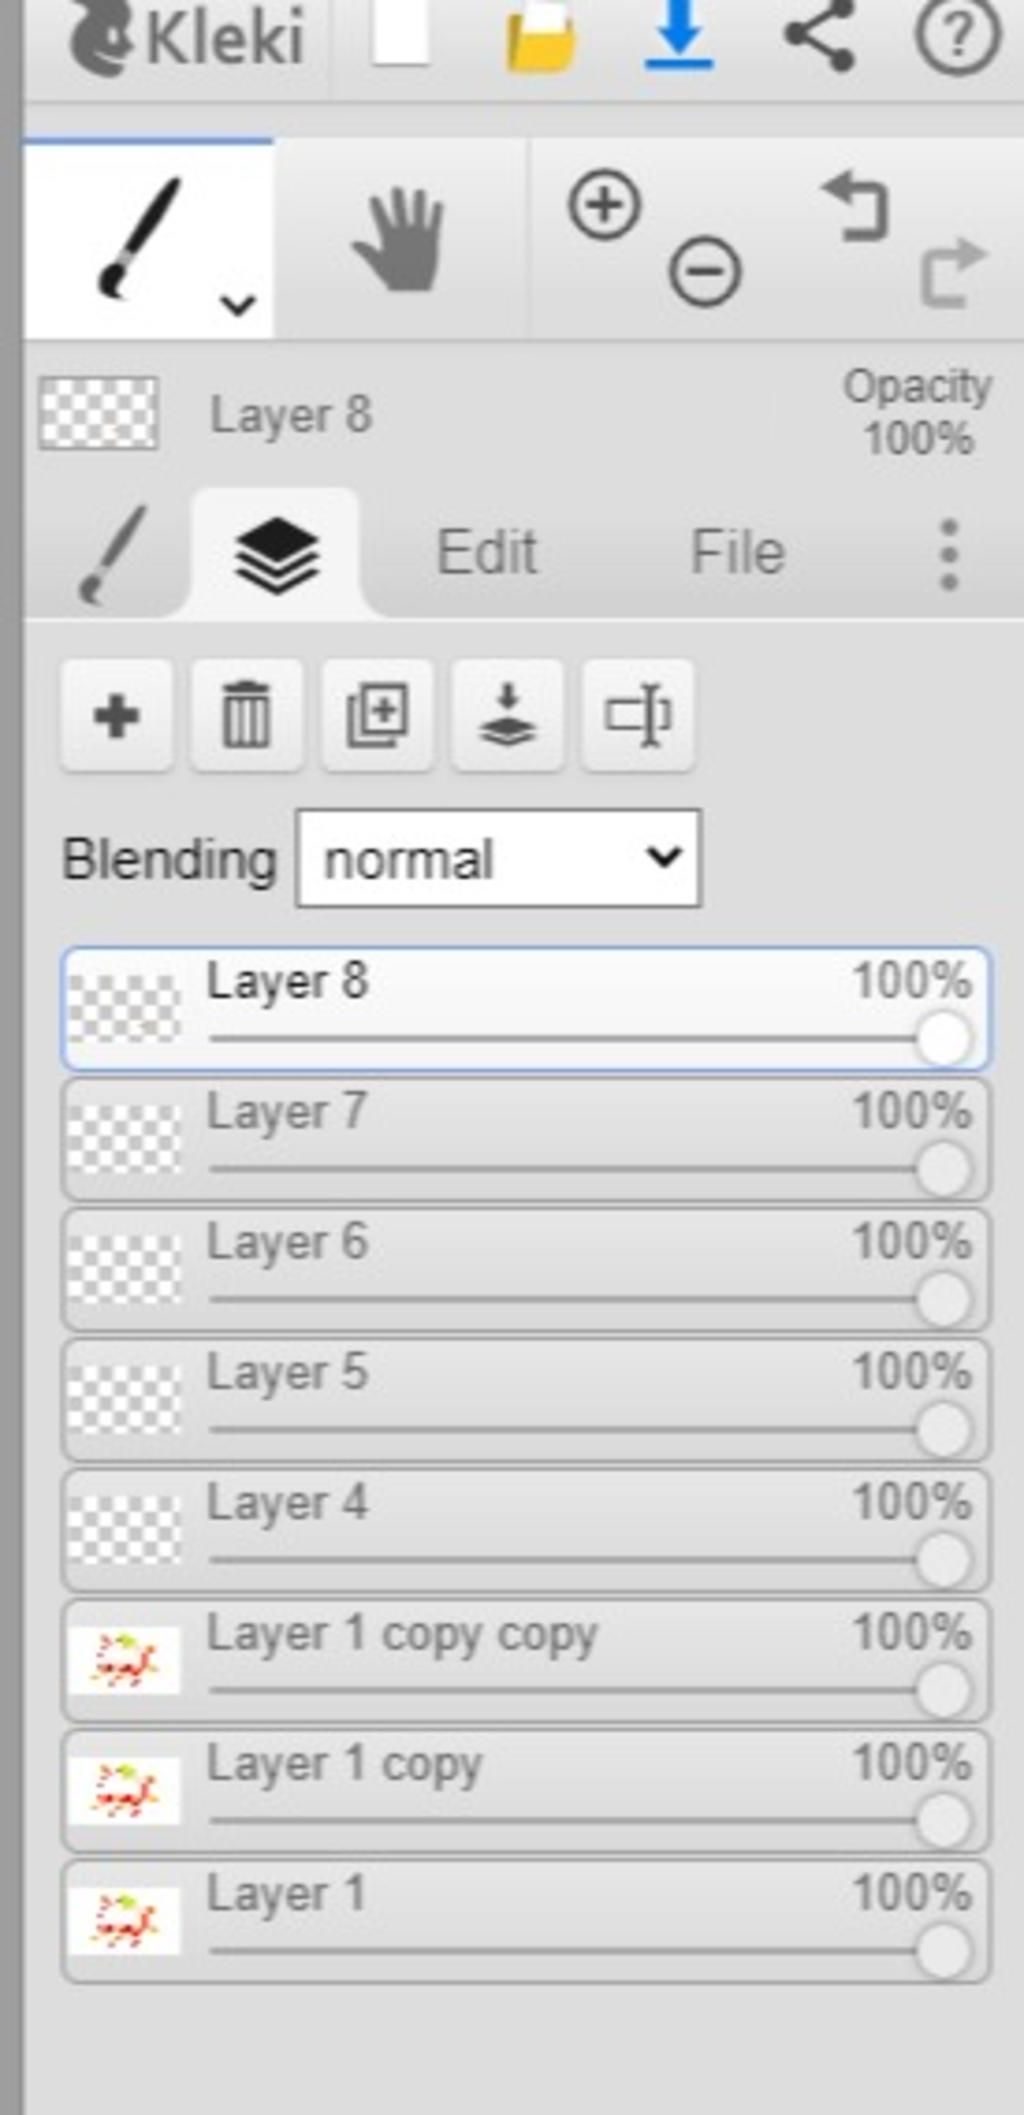Select the Layer 4 row
Viewport: 1024px width, 2115px height.
point(526,1530)
